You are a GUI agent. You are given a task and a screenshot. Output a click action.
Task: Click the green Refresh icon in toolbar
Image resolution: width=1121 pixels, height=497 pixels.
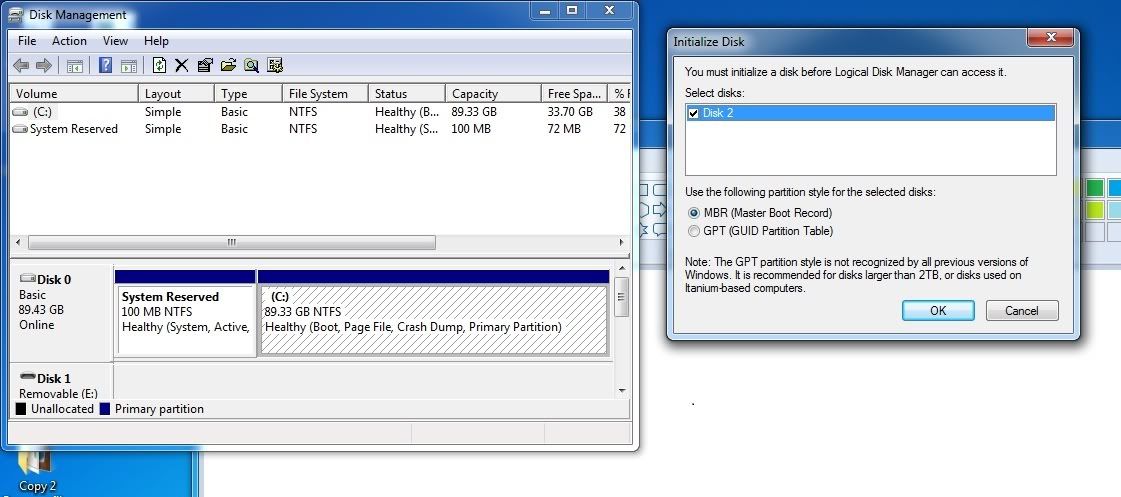pyautogui.click(x=159, y=66)
